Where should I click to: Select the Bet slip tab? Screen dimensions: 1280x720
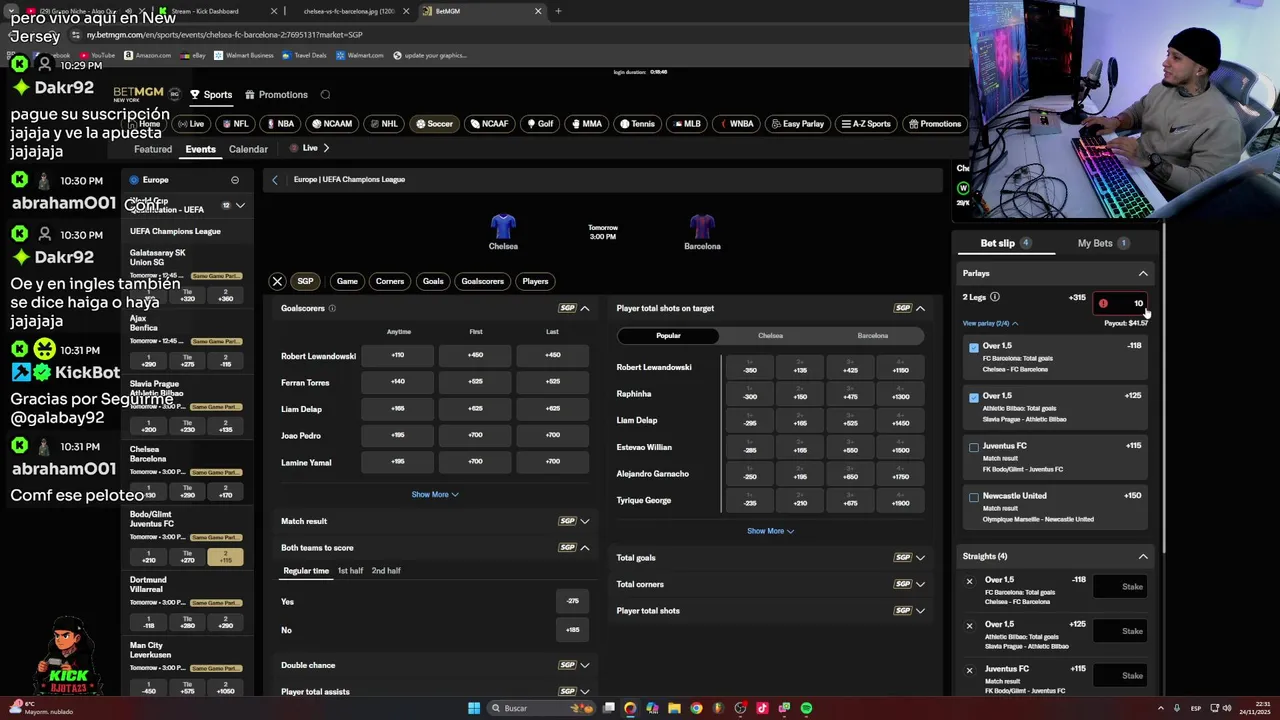click(x=1004, y=243)
